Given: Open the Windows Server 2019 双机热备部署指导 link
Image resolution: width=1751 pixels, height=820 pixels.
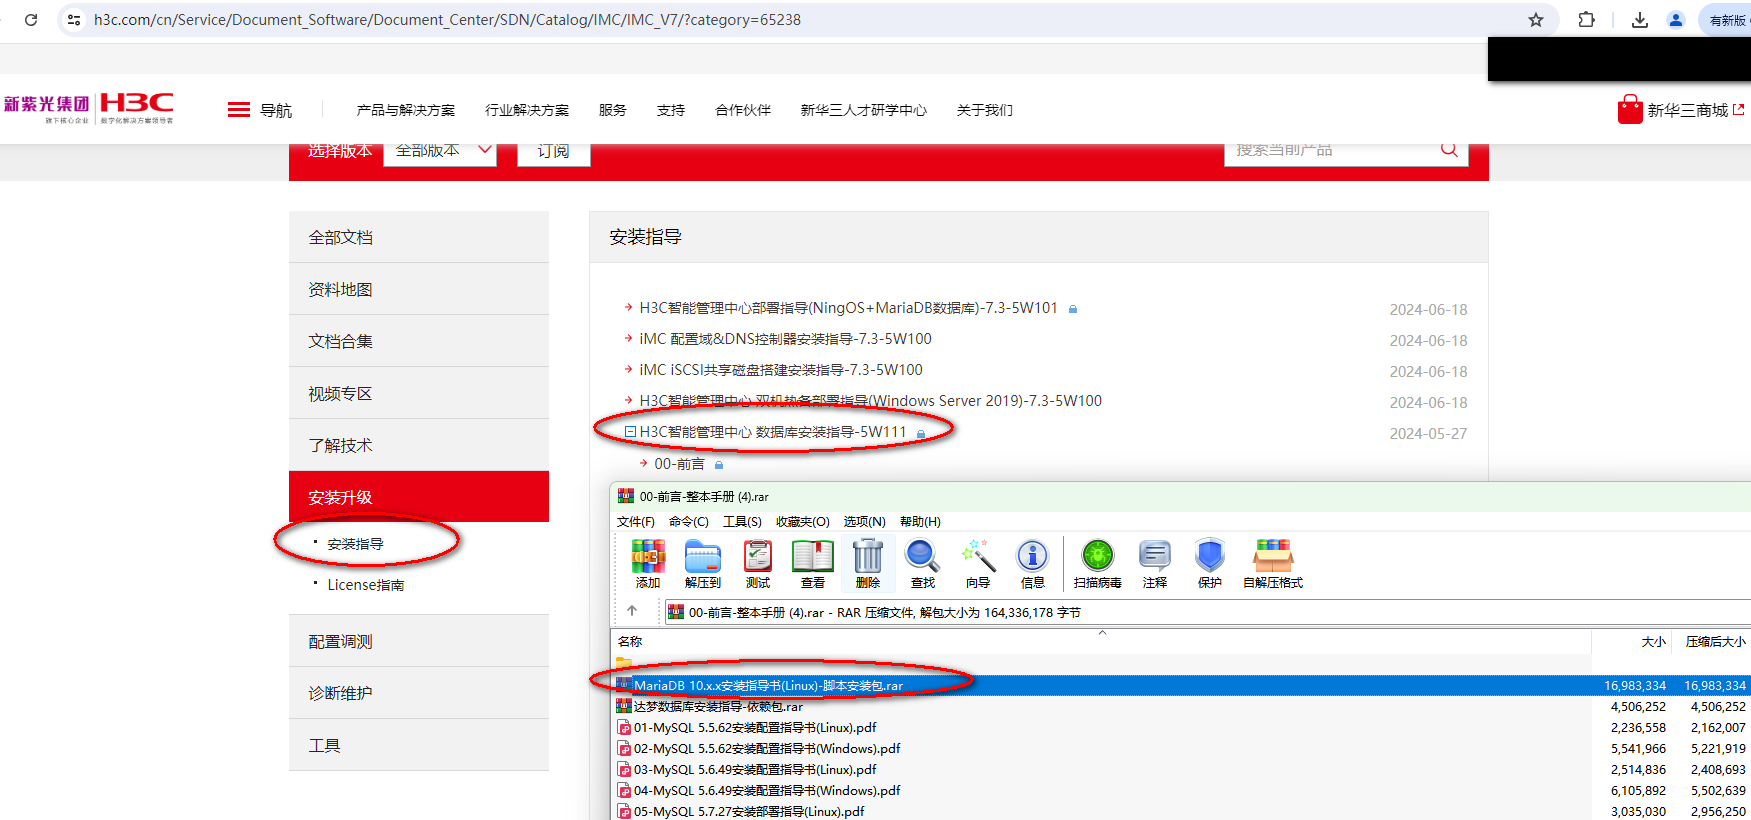Looking at the screenshot, I should (x=871, y=401).
